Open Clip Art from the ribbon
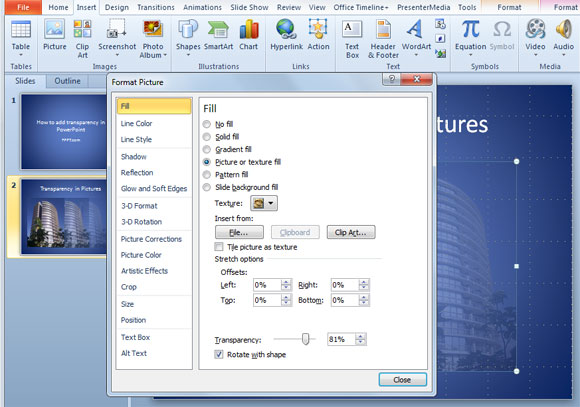The width and height of the screenshot is (580, 407). (82, 38)
